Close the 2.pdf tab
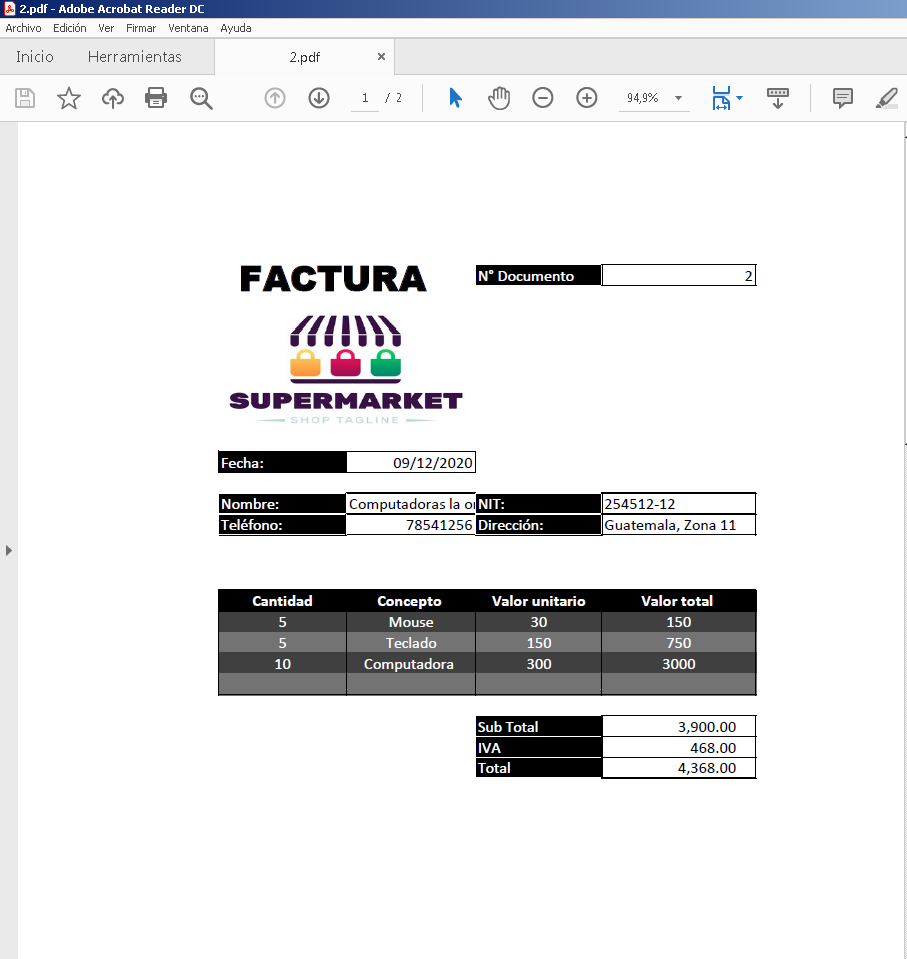907x959 pixels. click(x=381, y=56)
